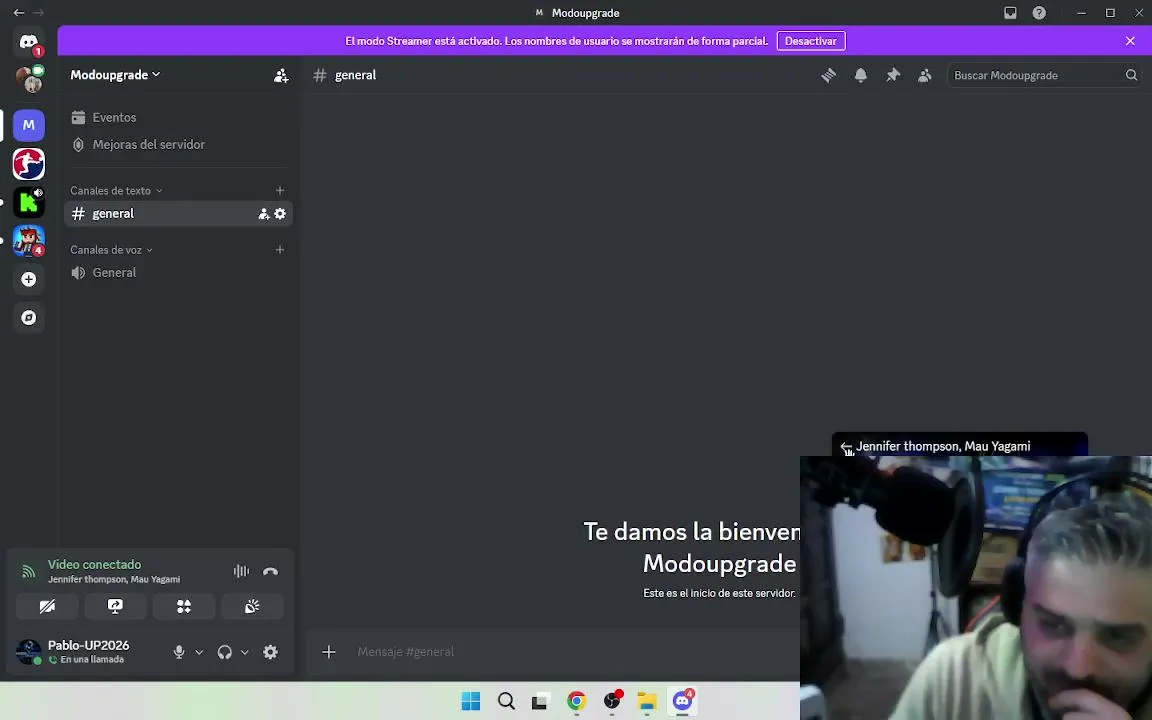Open the inbox icon in title bar
1152x720 pixels.
pyautogui.click(x=1010, y=12)
